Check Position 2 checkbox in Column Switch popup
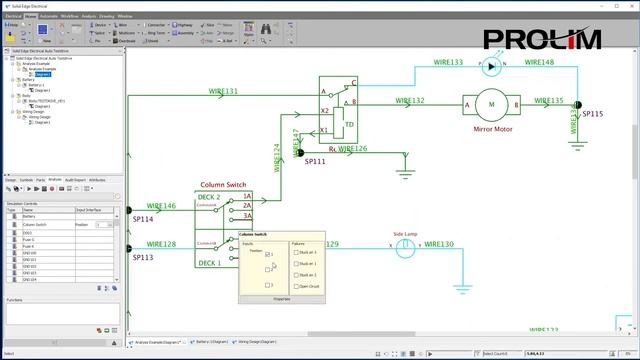Screen dimensions: 640x360 coord(268,269)
